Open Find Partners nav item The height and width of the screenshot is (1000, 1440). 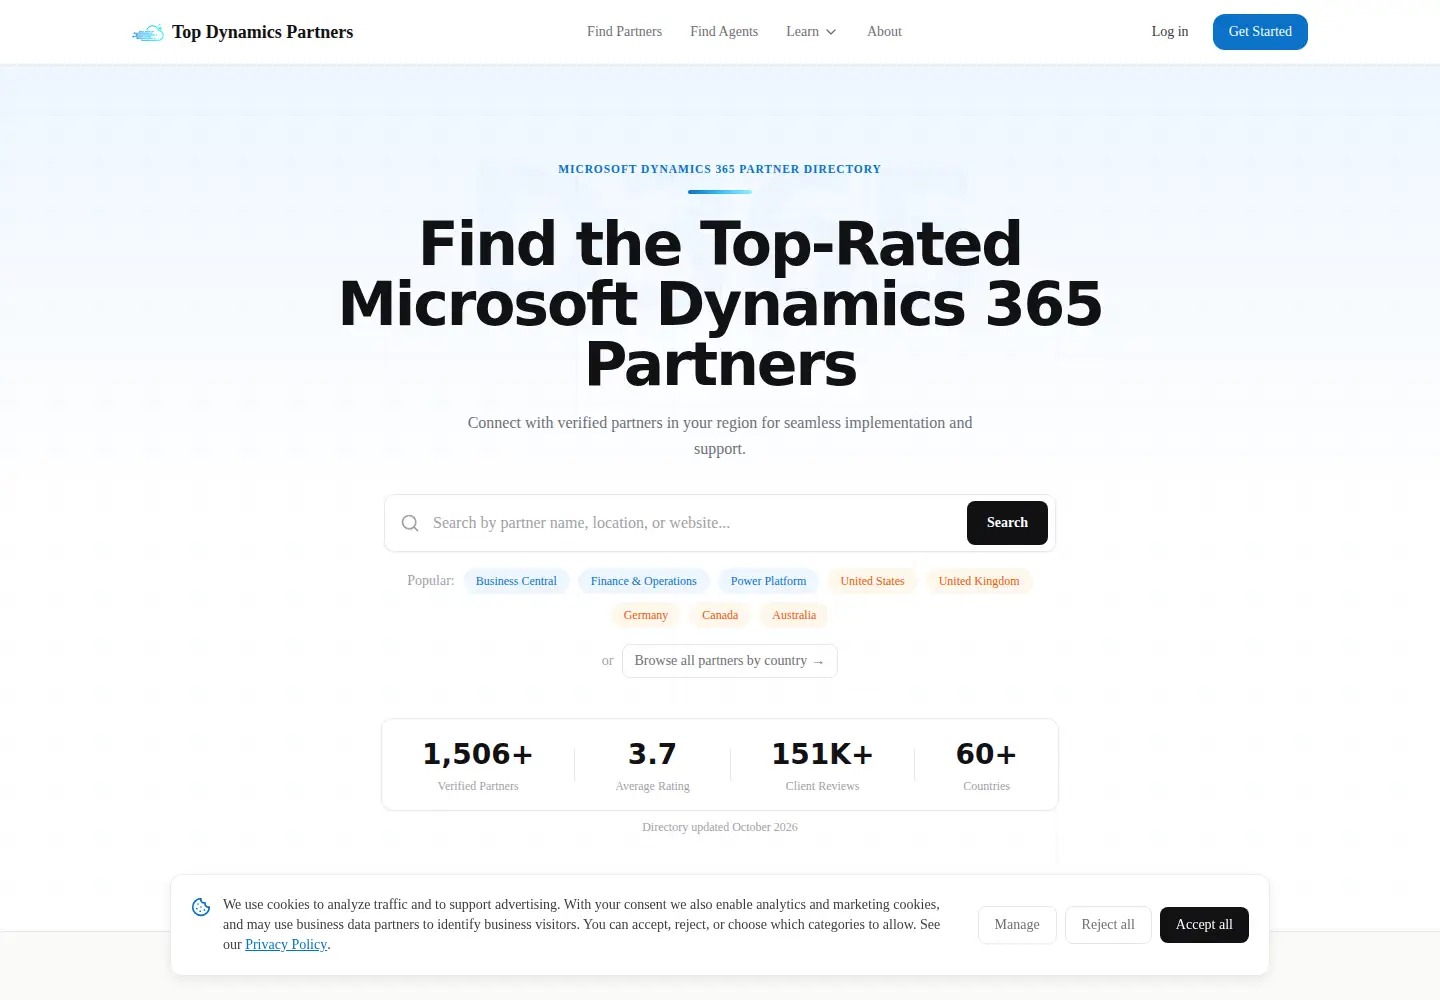point(624,32)
